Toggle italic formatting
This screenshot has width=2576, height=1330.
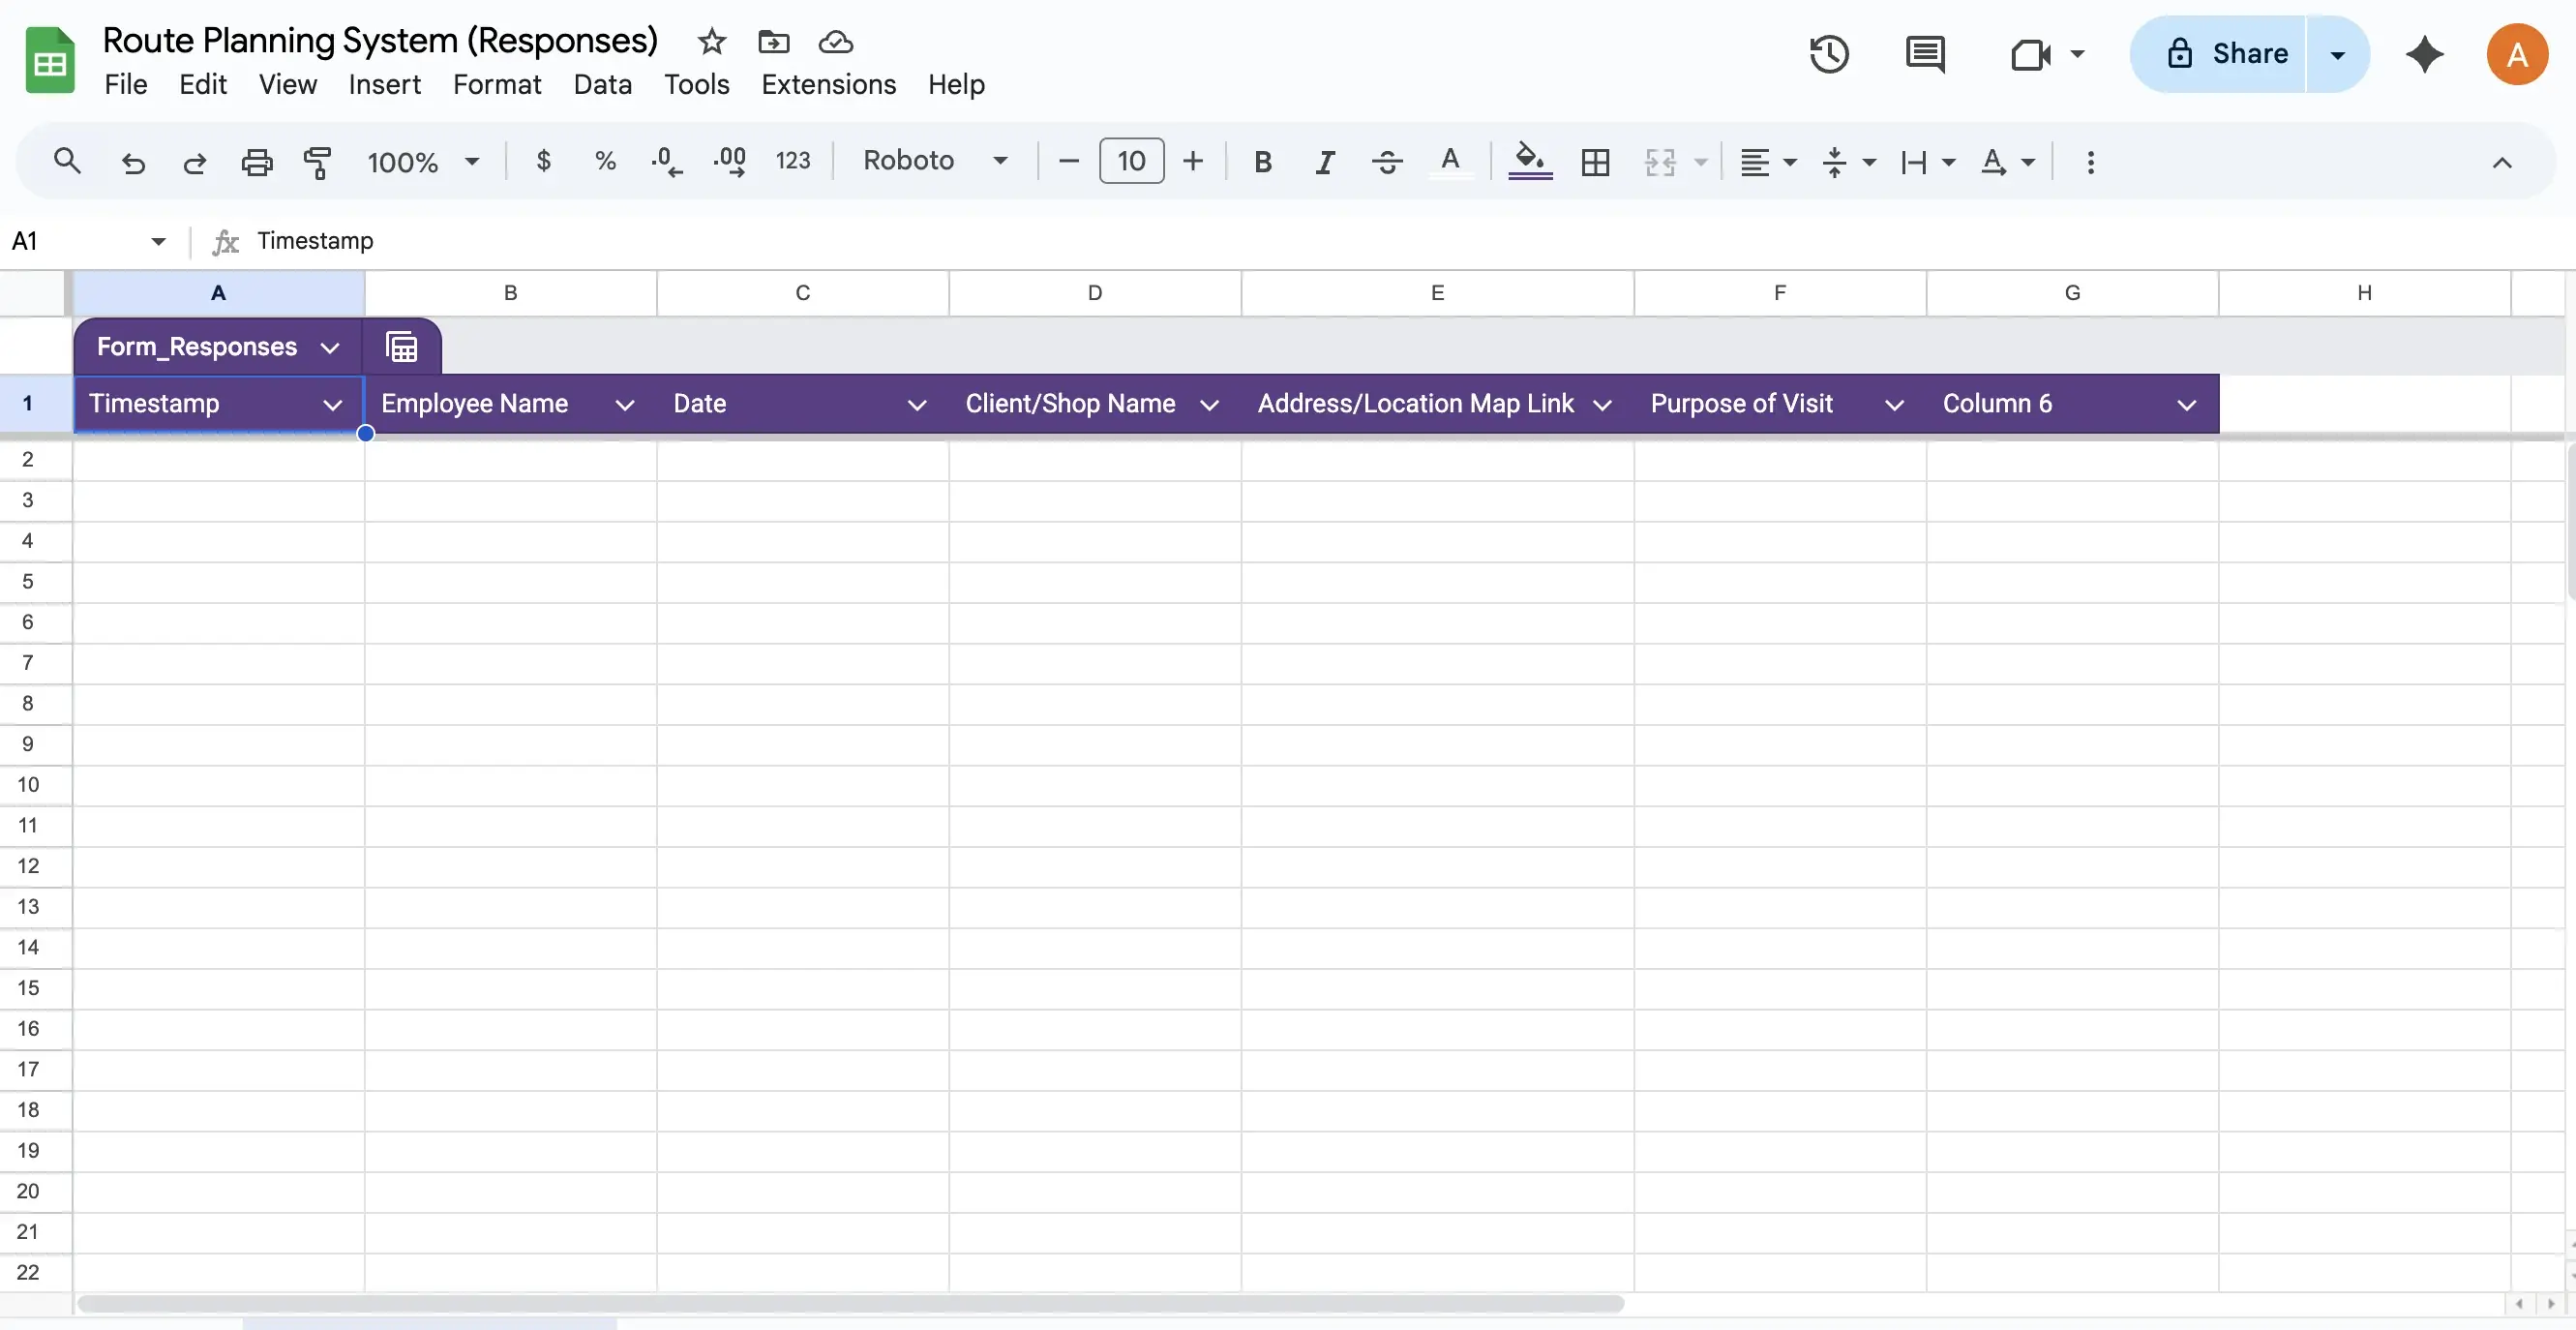pos(1324,161)
